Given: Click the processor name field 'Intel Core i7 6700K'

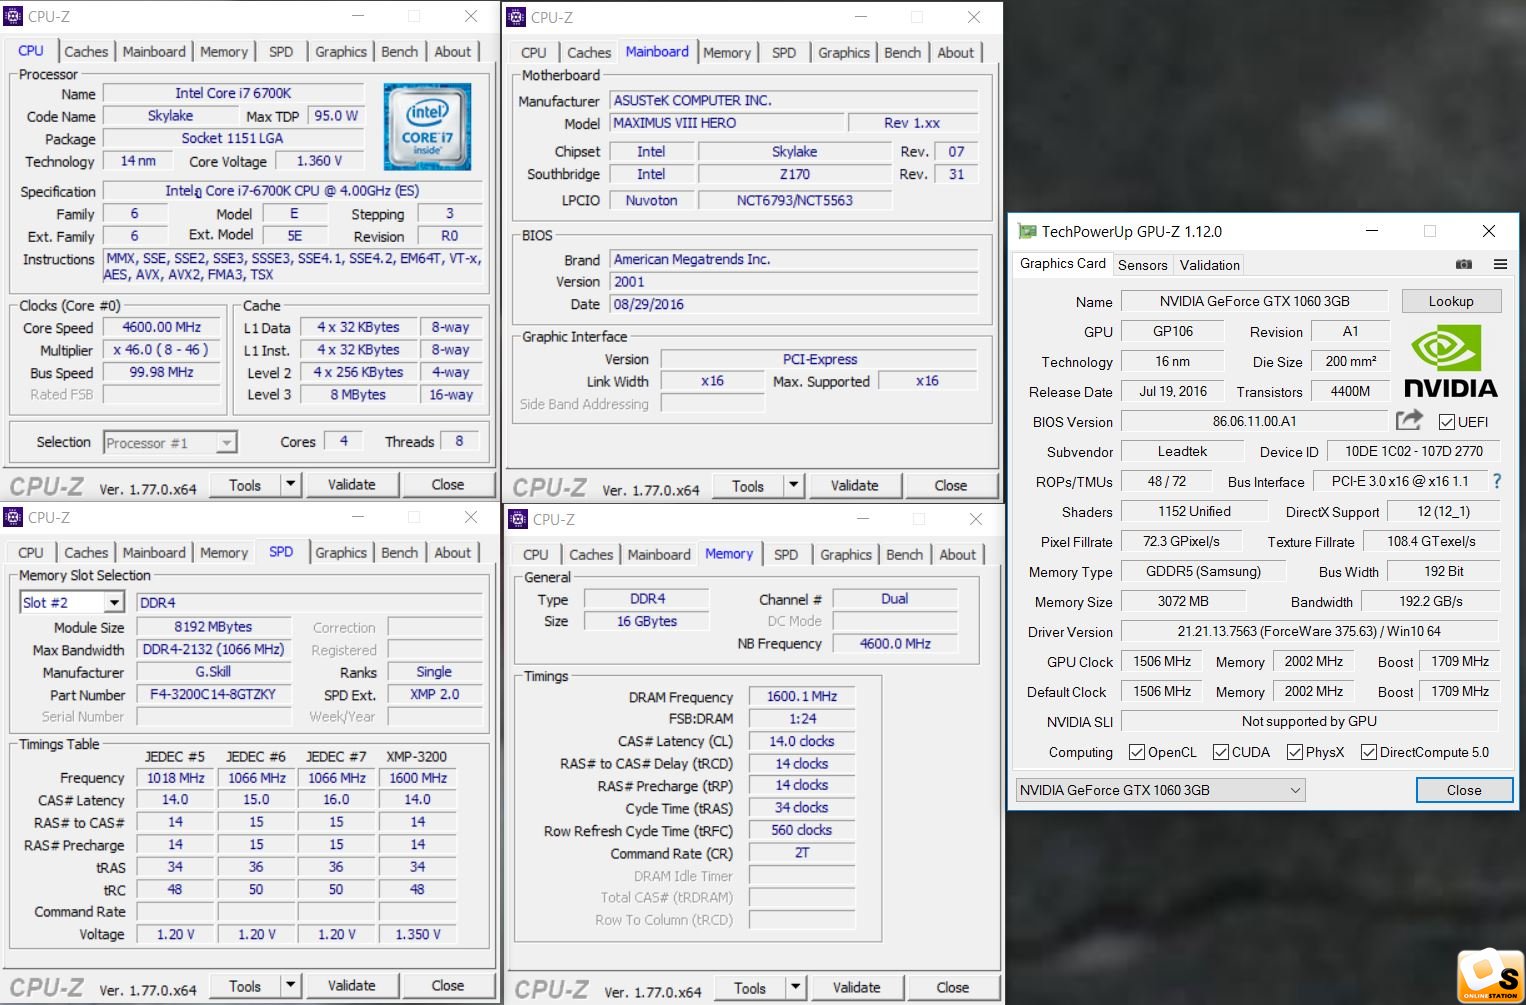Looking at the screenshot, I should [233, 93].
